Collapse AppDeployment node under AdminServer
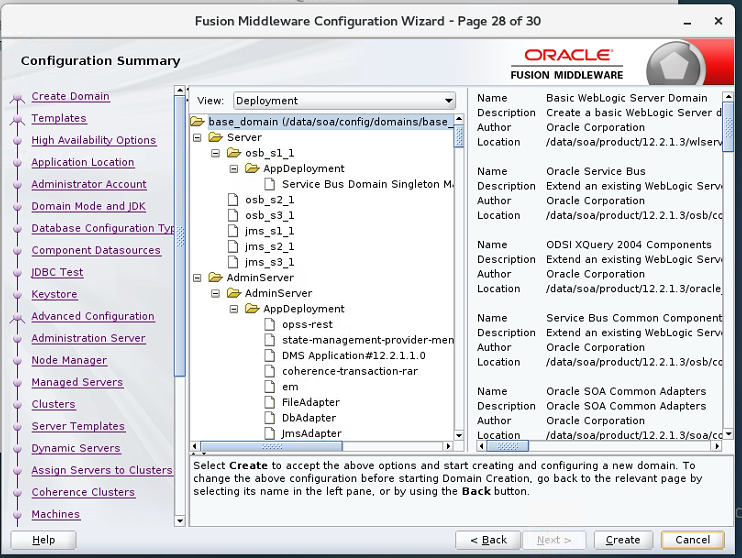 [234, 309]
